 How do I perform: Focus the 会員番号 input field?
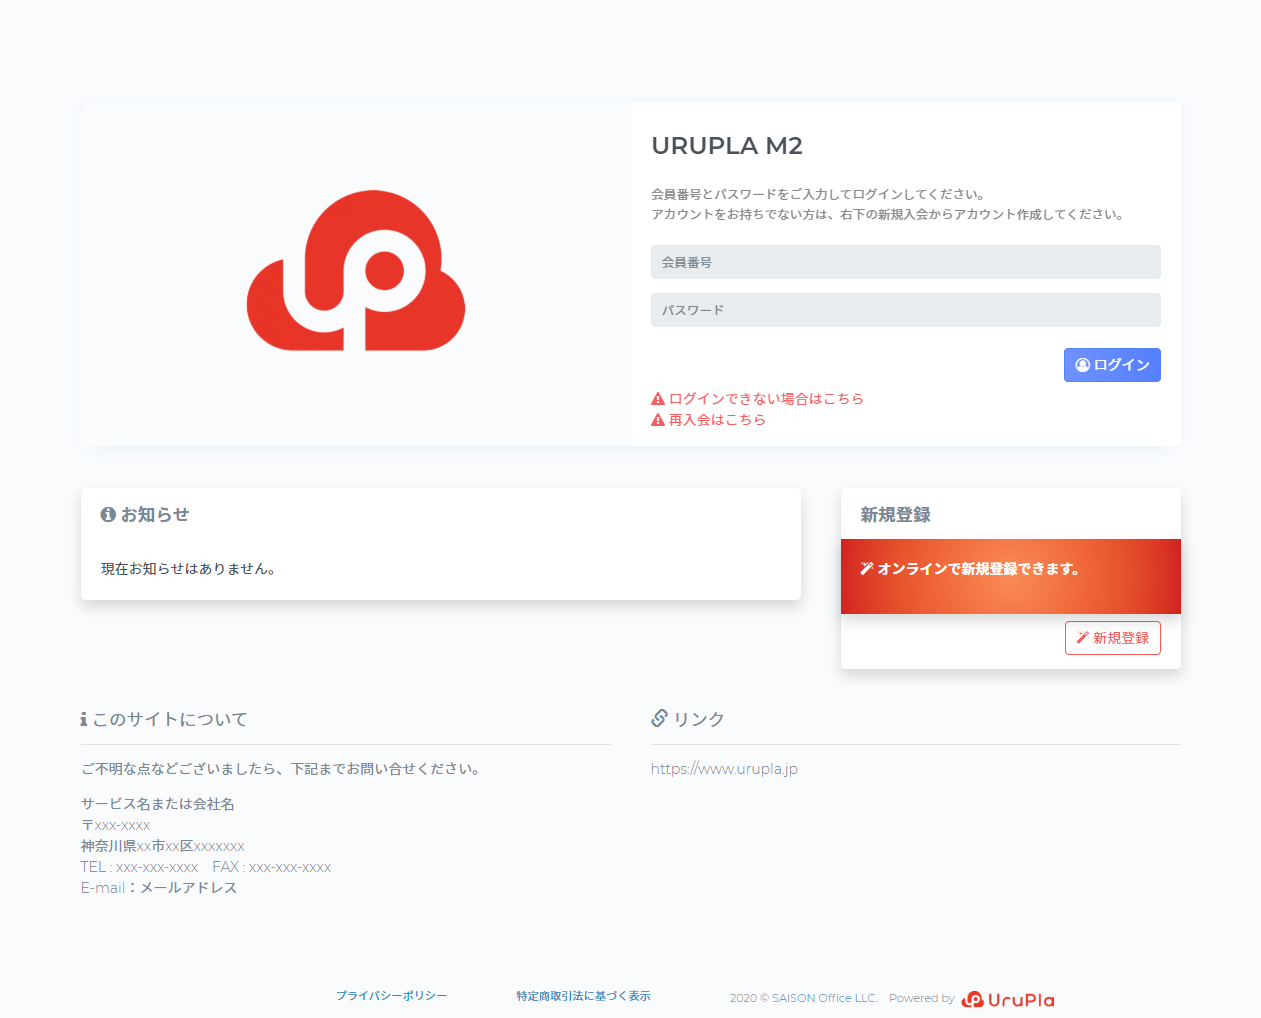click(905, 262)
